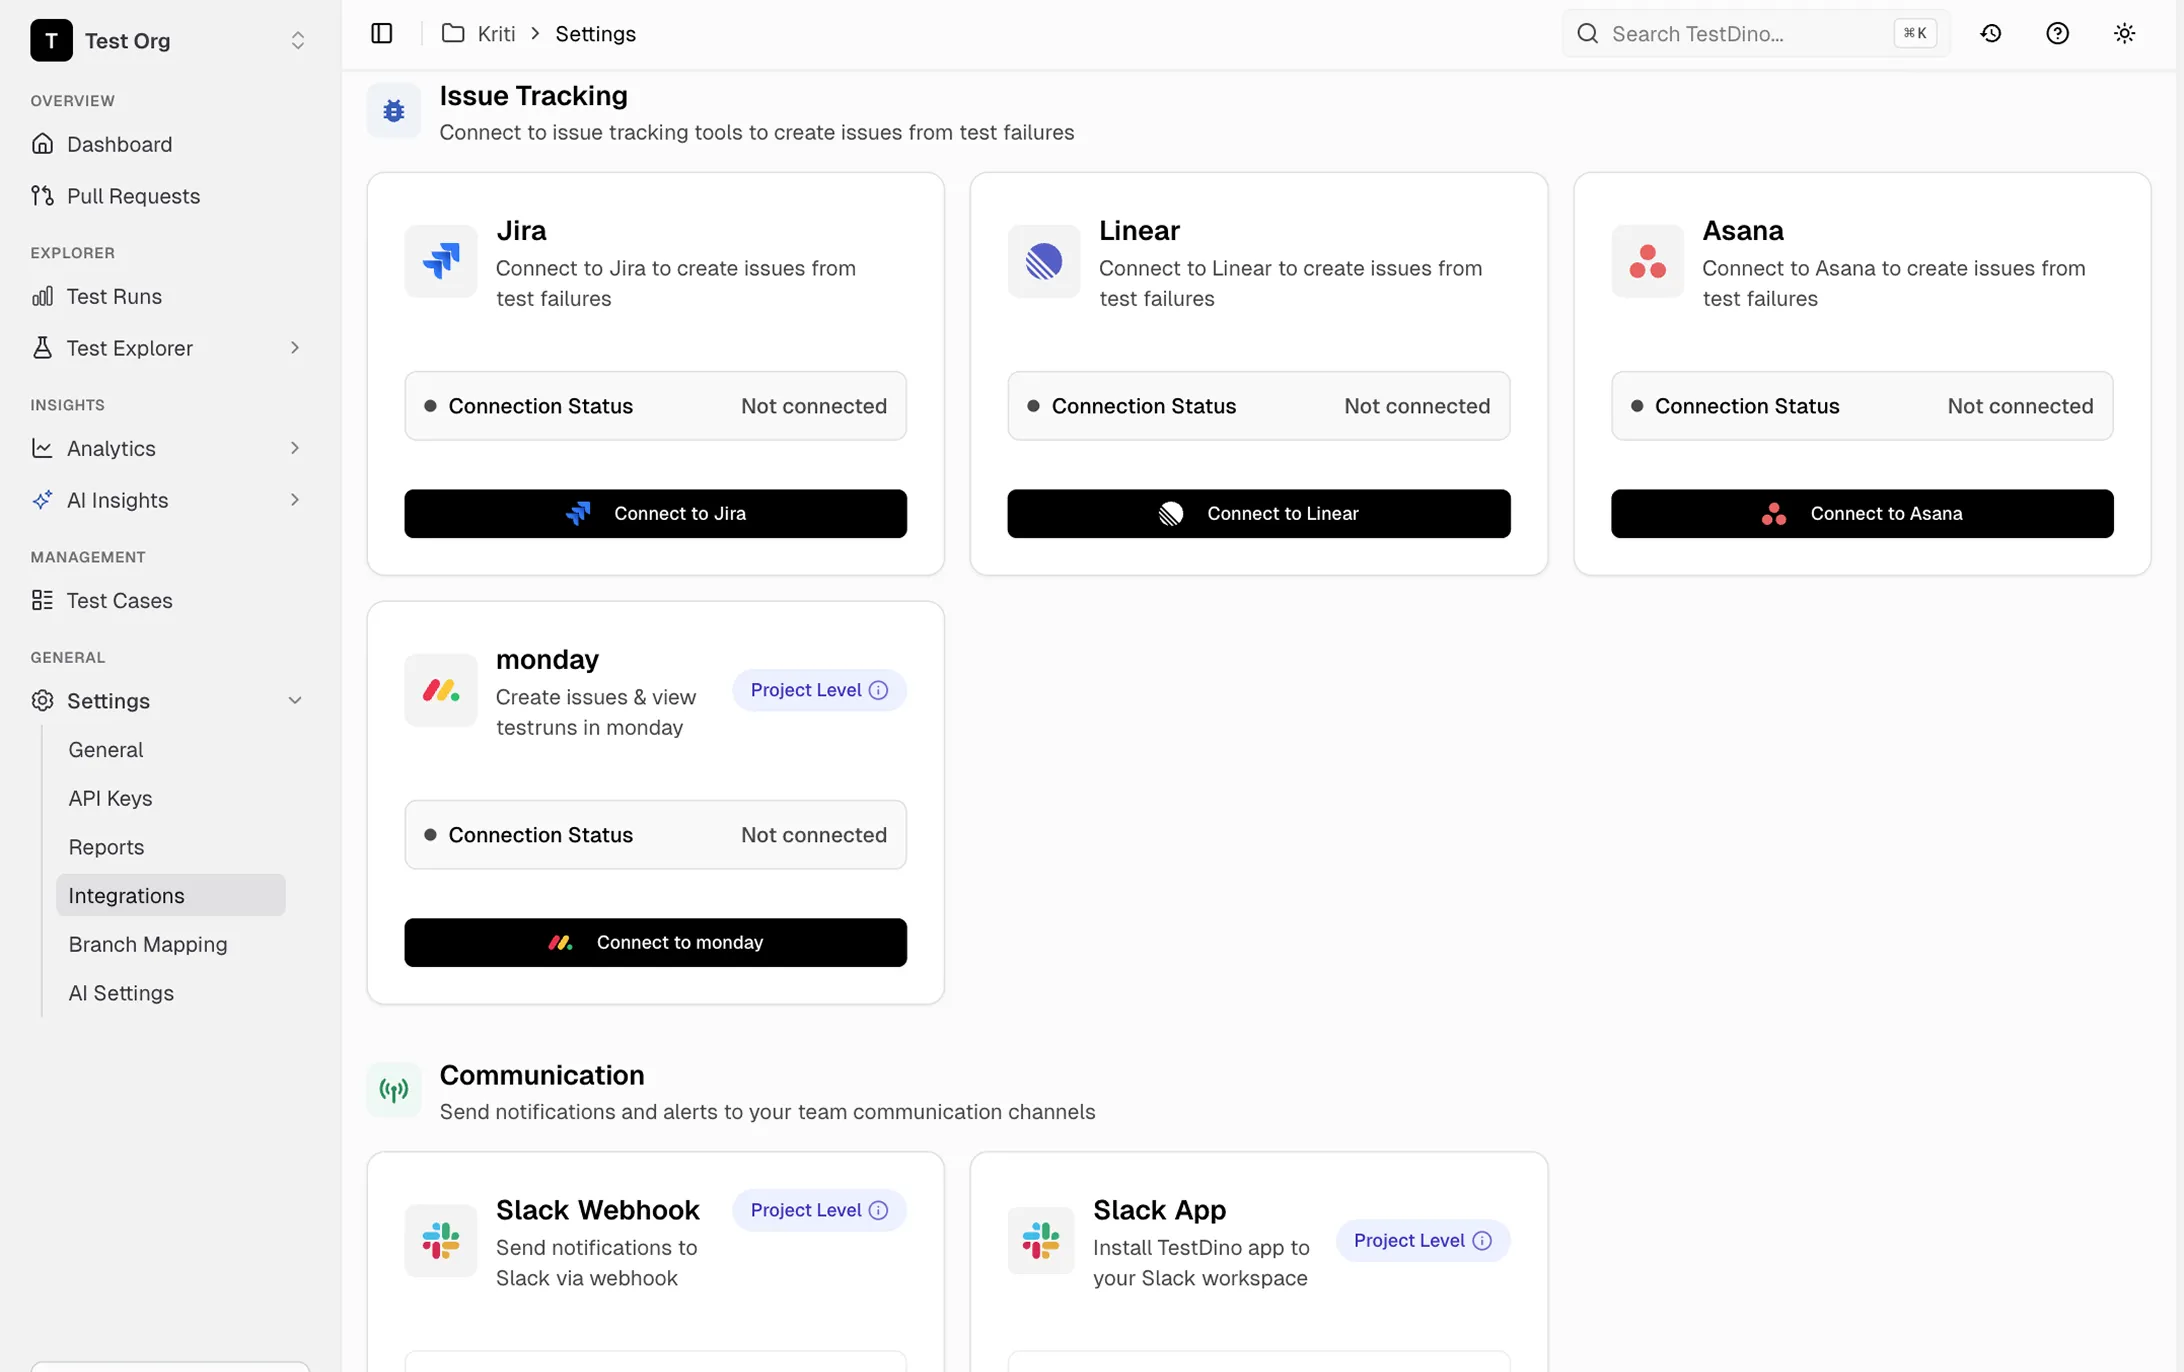Toggle the sidebar panel icon
Screen dimensions: 2184x1372
tap(381, 33)
